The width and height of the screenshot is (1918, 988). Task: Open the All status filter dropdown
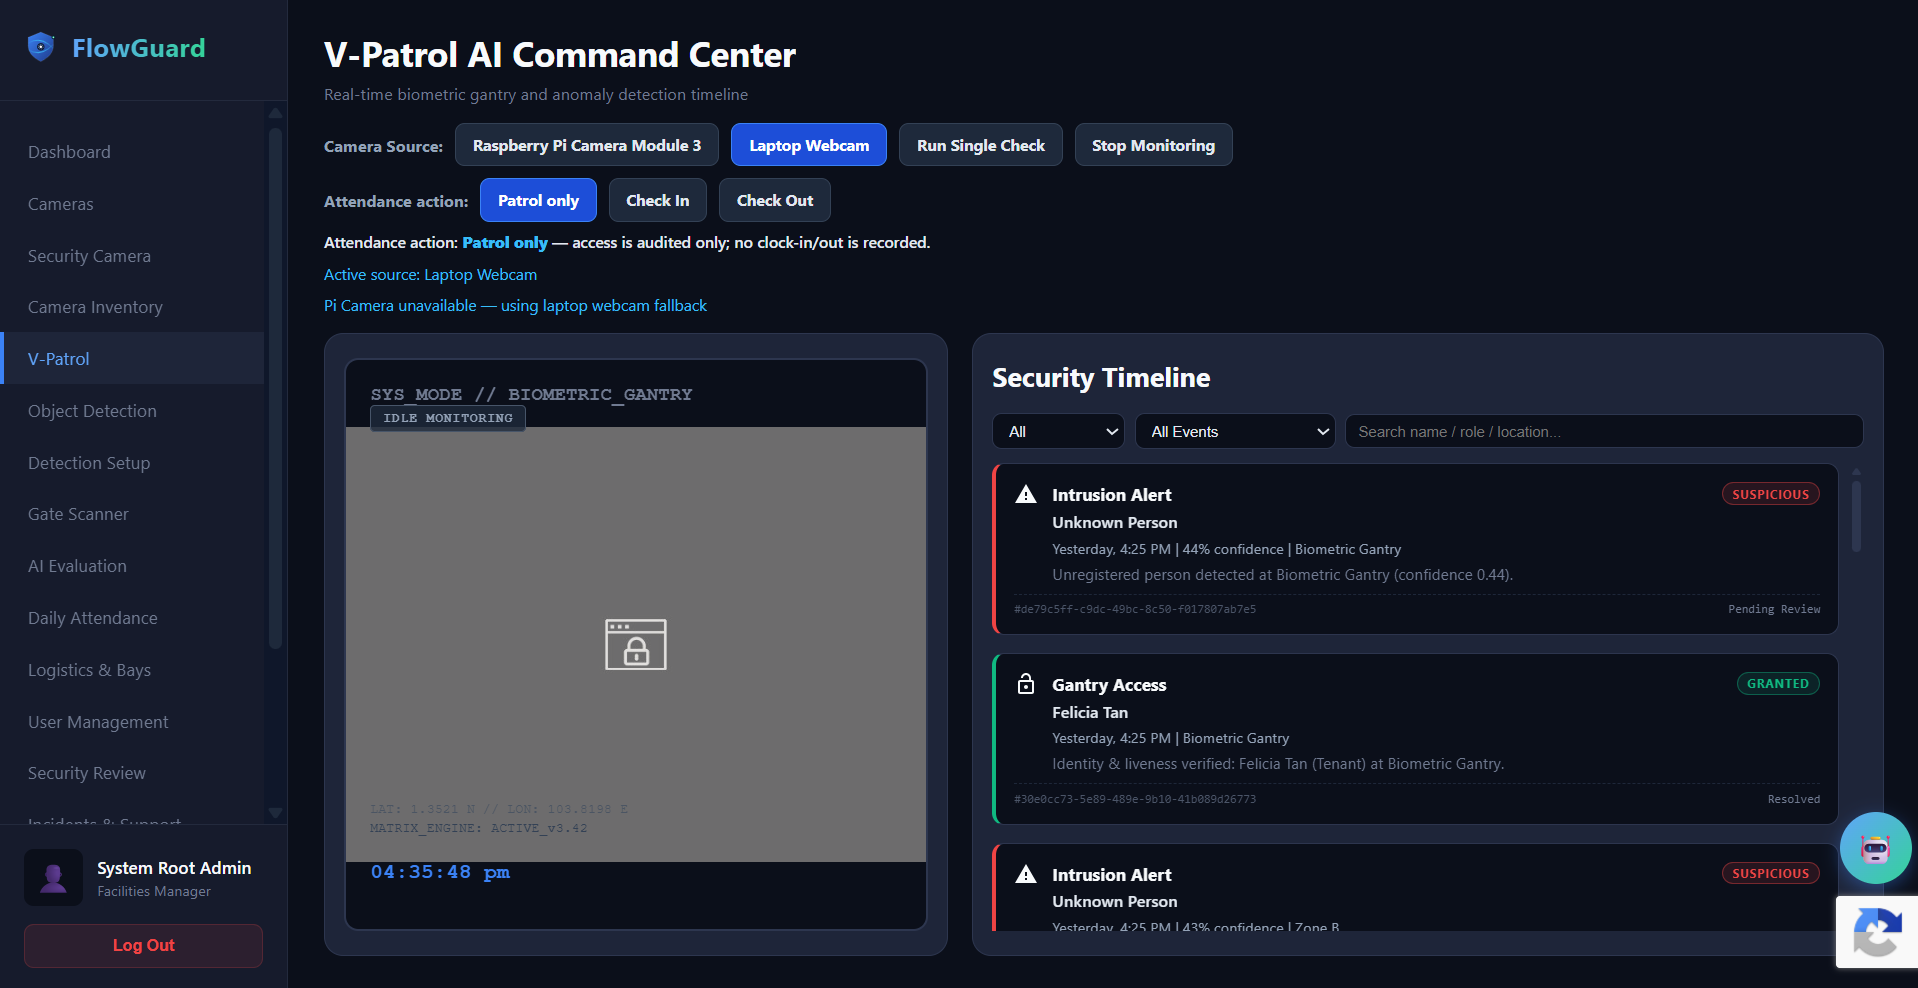coord(1059,432)
